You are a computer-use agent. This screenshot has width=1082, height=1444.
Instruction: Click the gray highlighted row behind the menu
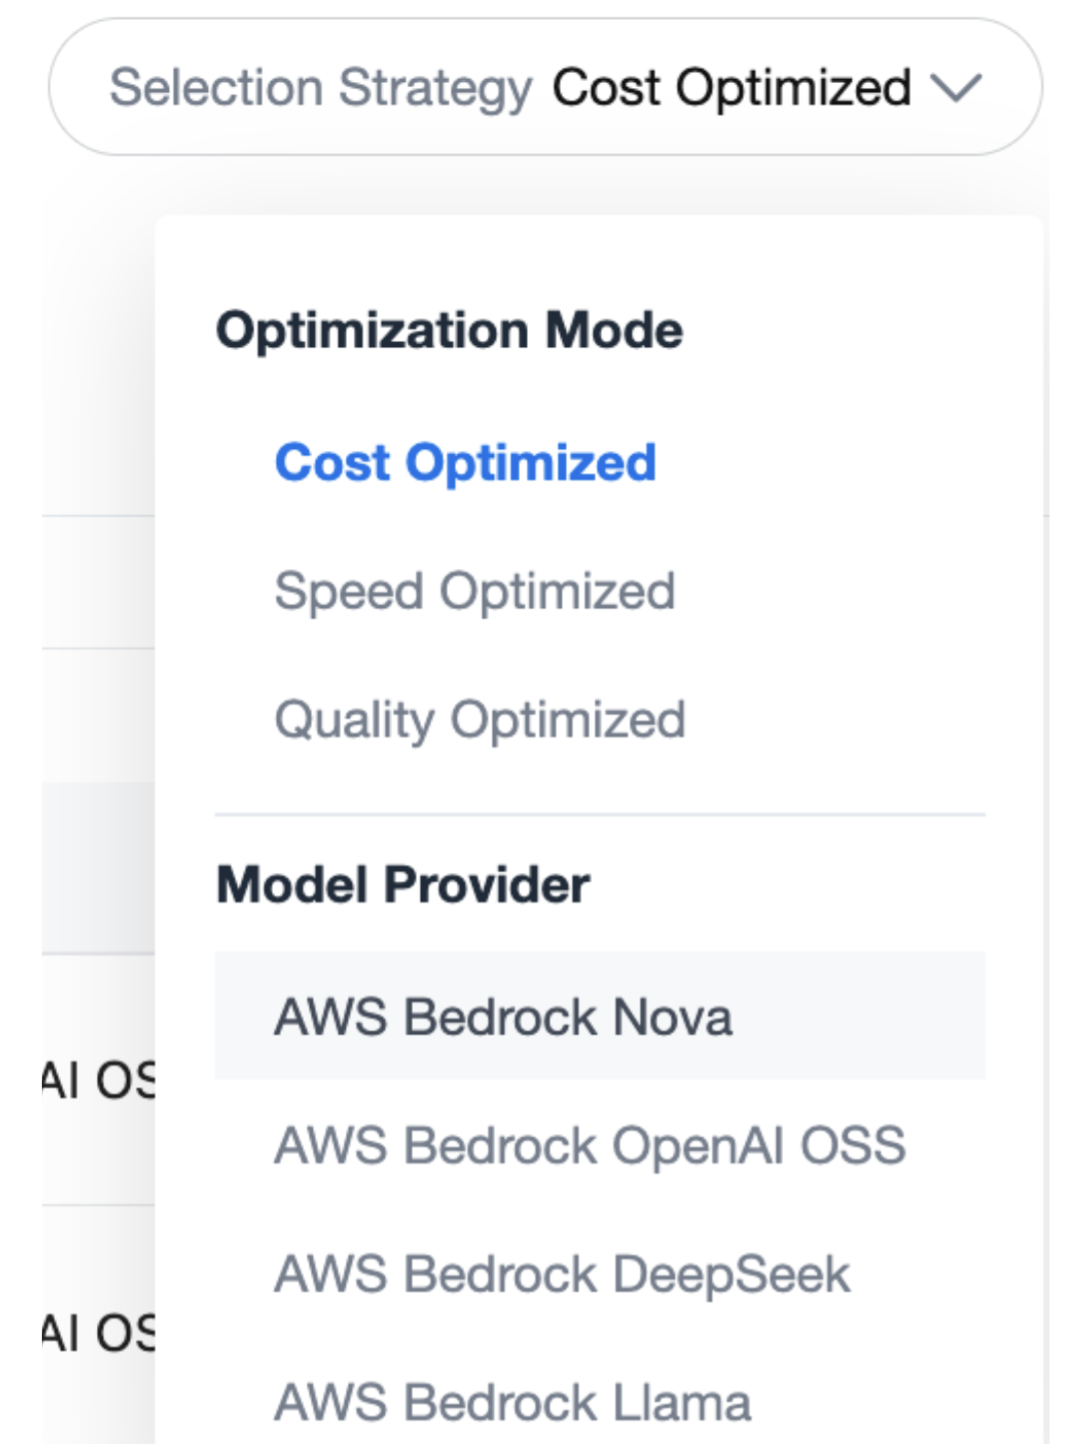(x=98, y=866)
